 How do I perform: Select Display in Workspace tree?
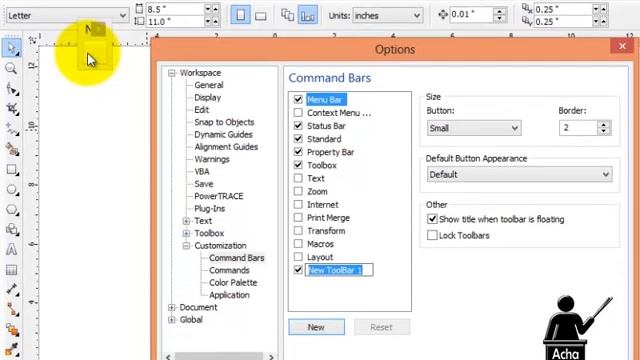click(x=207, y=98)
